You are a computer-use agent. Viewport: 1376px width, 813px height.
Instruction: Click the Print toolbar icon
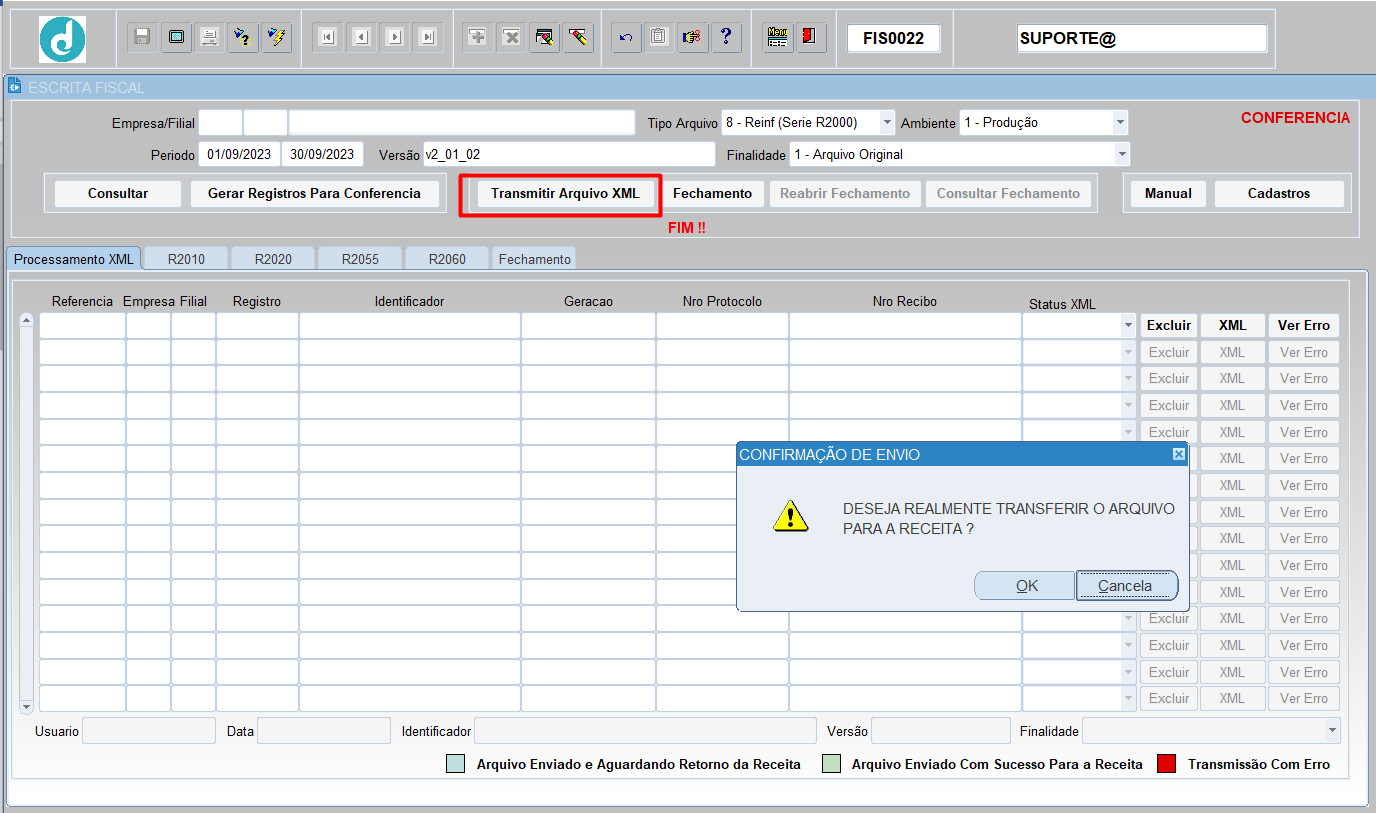tap(209, 37)
